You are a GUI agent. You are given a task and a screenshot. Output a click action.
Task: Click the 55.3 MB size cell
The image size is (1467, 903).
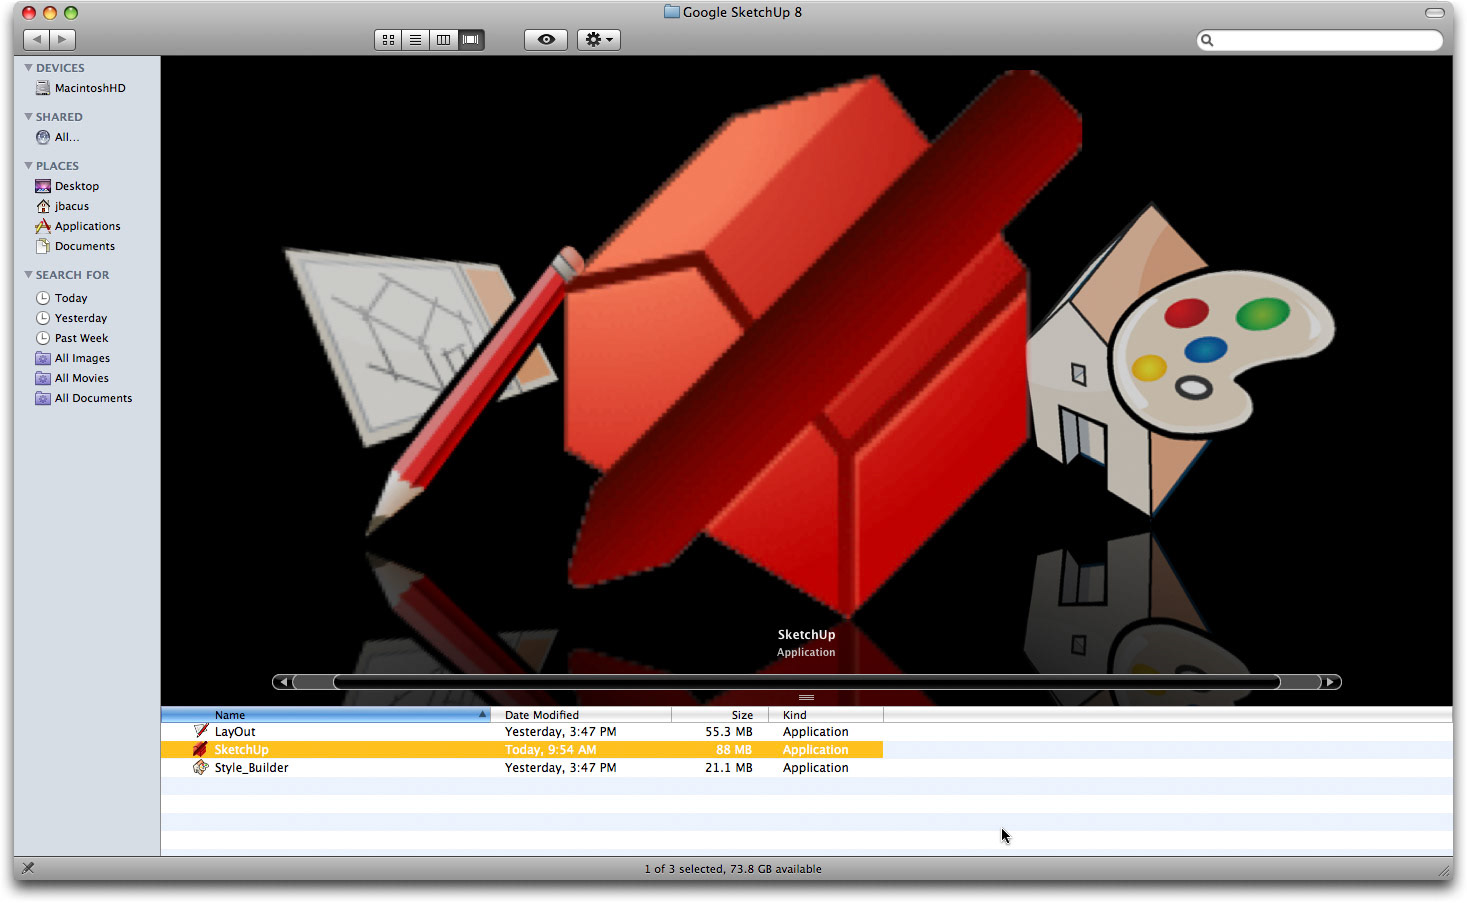point(729,732)
